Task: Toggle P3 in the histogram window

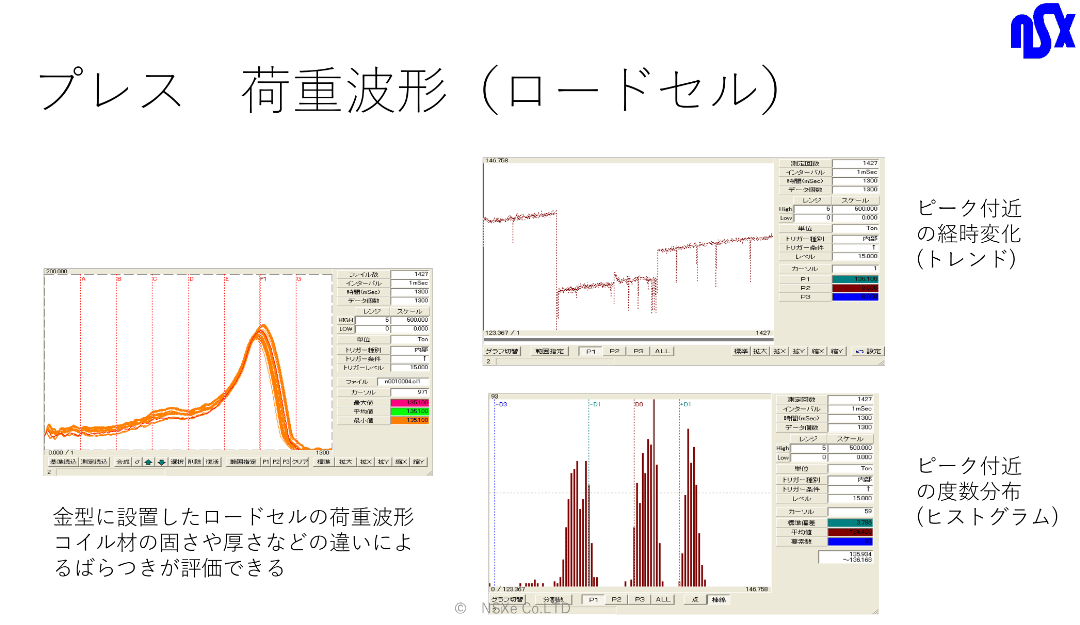Action: point(640,600)
